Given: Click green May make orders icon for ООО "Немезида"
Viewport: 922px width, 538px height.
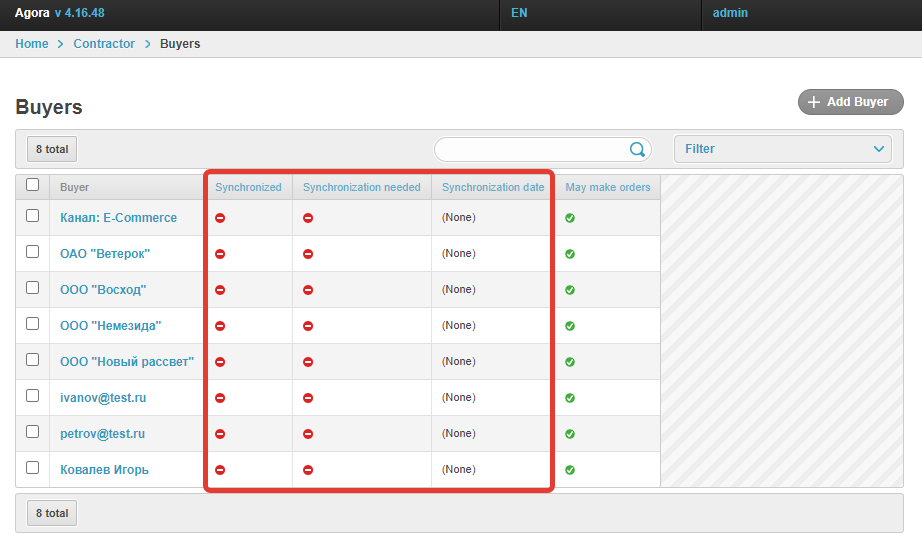Looking at the screenshot, I should [x=570, y=326].
